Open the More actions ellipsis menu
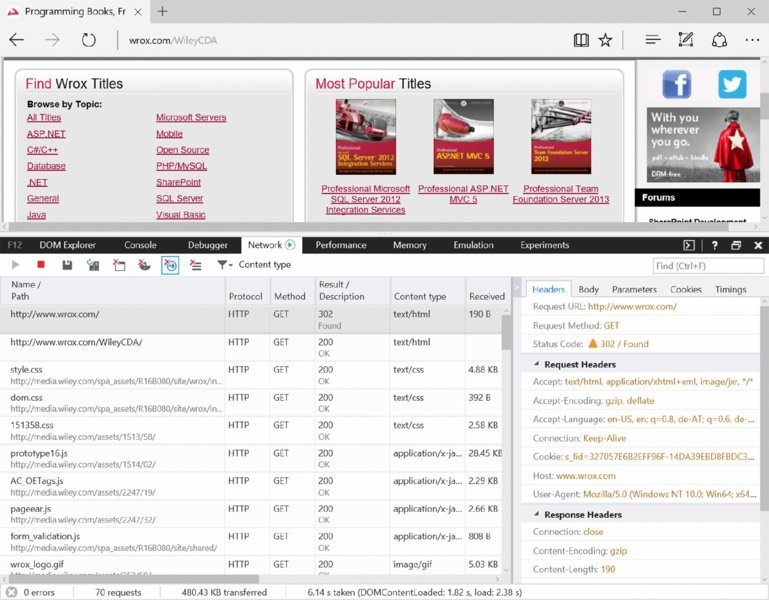The image size is (769, 600). (x=752, y=40)
